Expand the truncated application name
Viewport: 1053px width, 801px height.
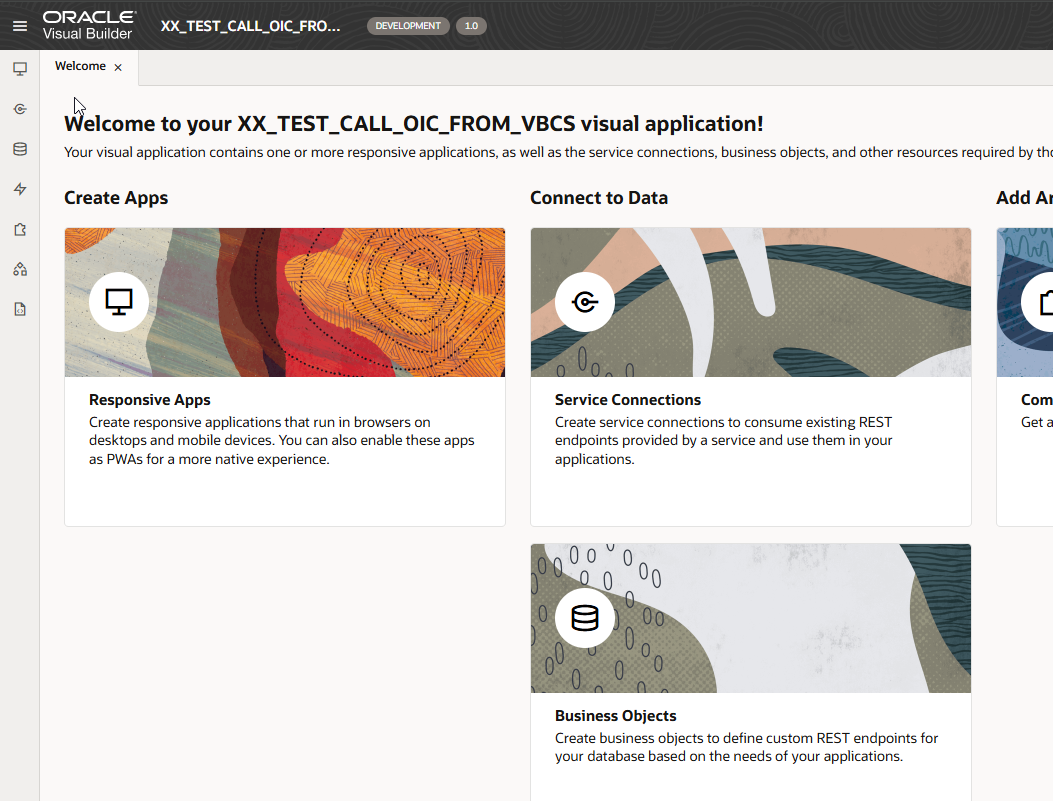(x=248, y=26)
